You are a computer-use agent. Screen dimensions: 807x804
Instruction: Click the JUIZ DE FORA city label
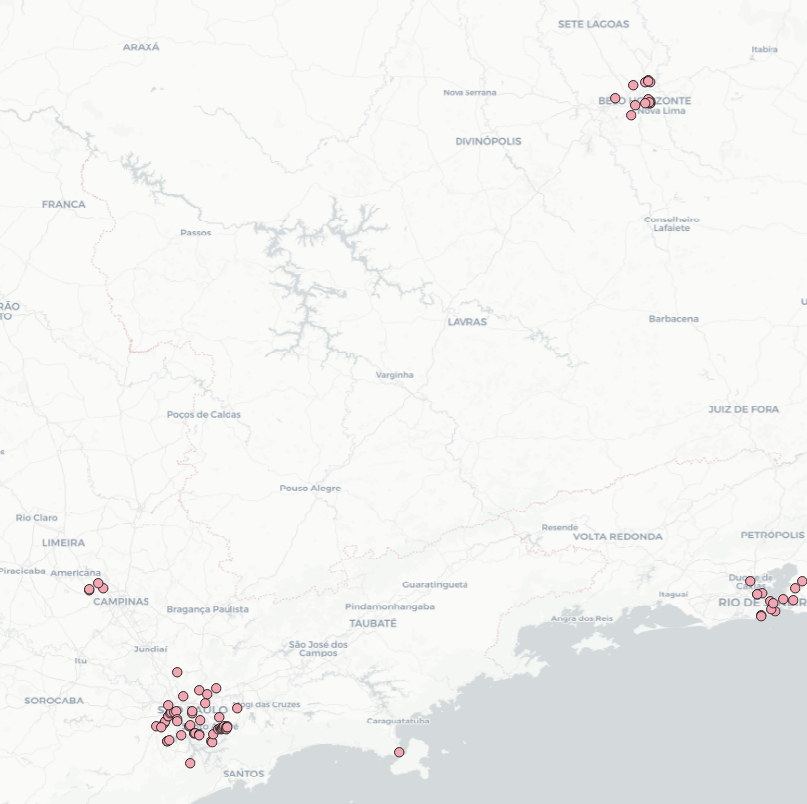[743, 409]
